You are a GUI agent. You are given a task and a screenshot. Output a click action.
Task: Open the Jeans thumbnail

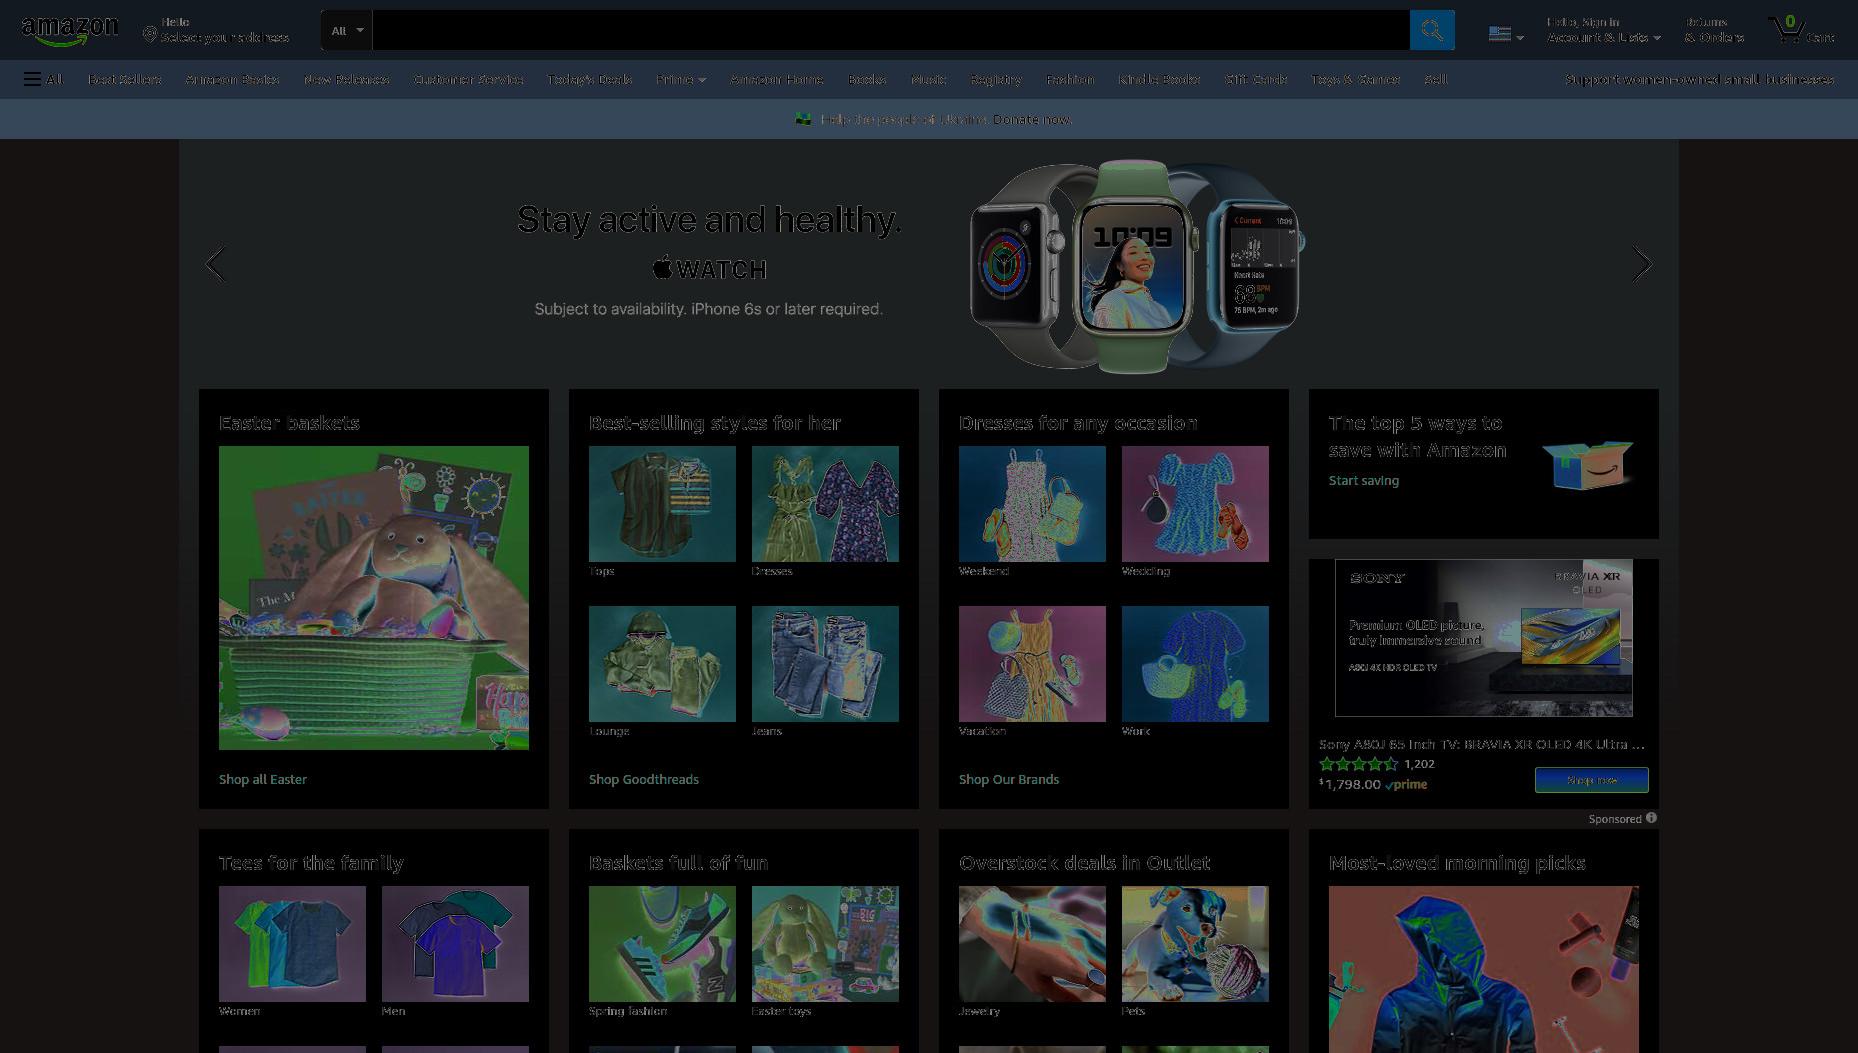pos(825,664)
